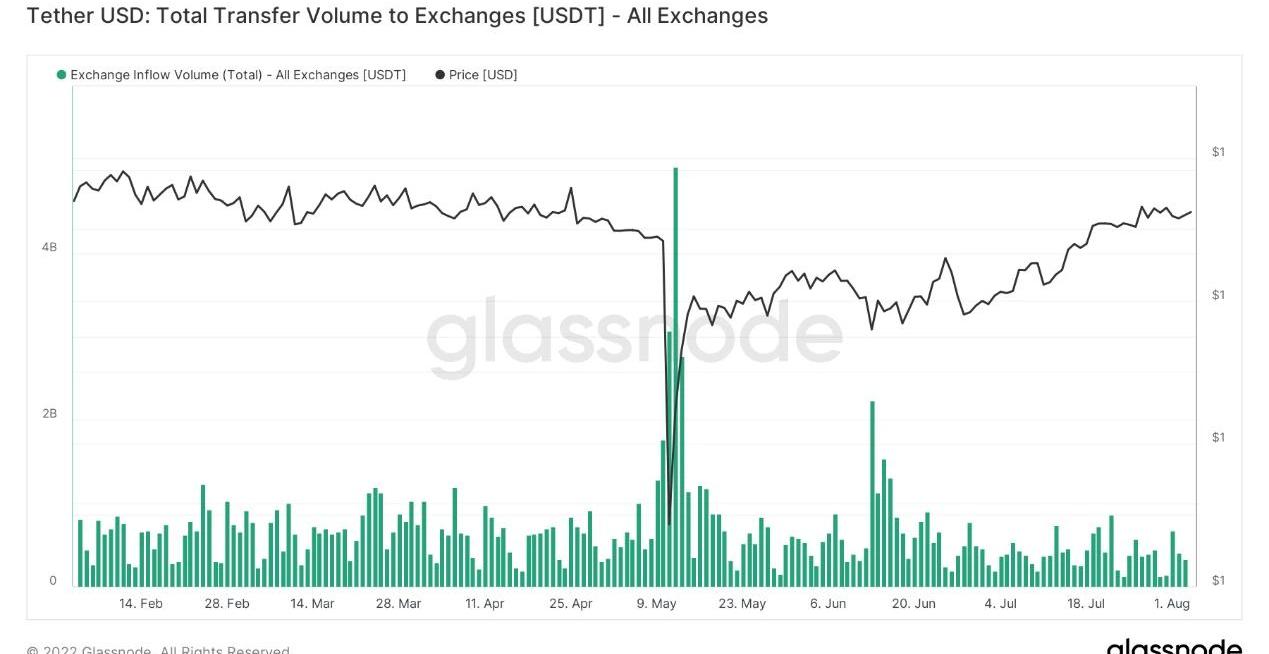The height and width of the screenshot is (654, 1269).
Task: Click the 2022 Glassnode copyright text
Action: (x=158, y=650)
